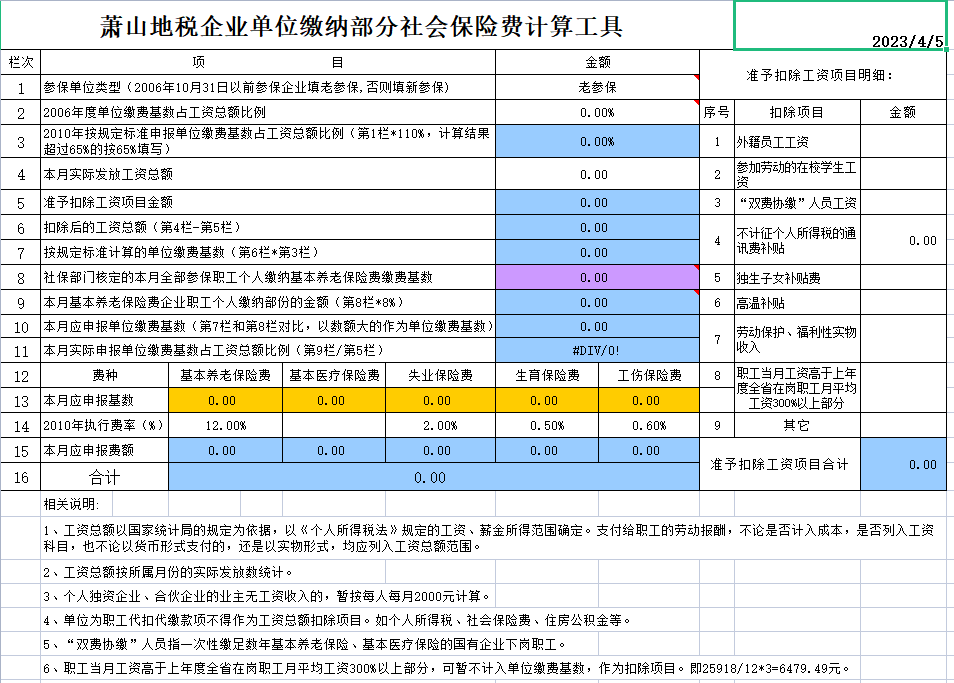Select the empty 基本医疗保险费 rate cell in row 14
Image resolution: width=954 pixels, height=683 pixels.
334,426
